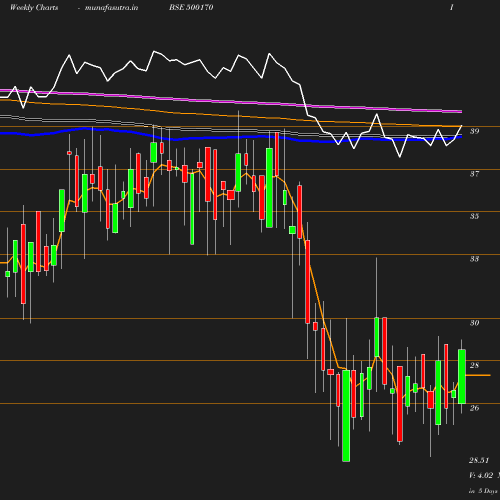Click the 'in 5 Days' footer text
The height and width of the screenshot is (500, 500).
[x=483, y=491]
